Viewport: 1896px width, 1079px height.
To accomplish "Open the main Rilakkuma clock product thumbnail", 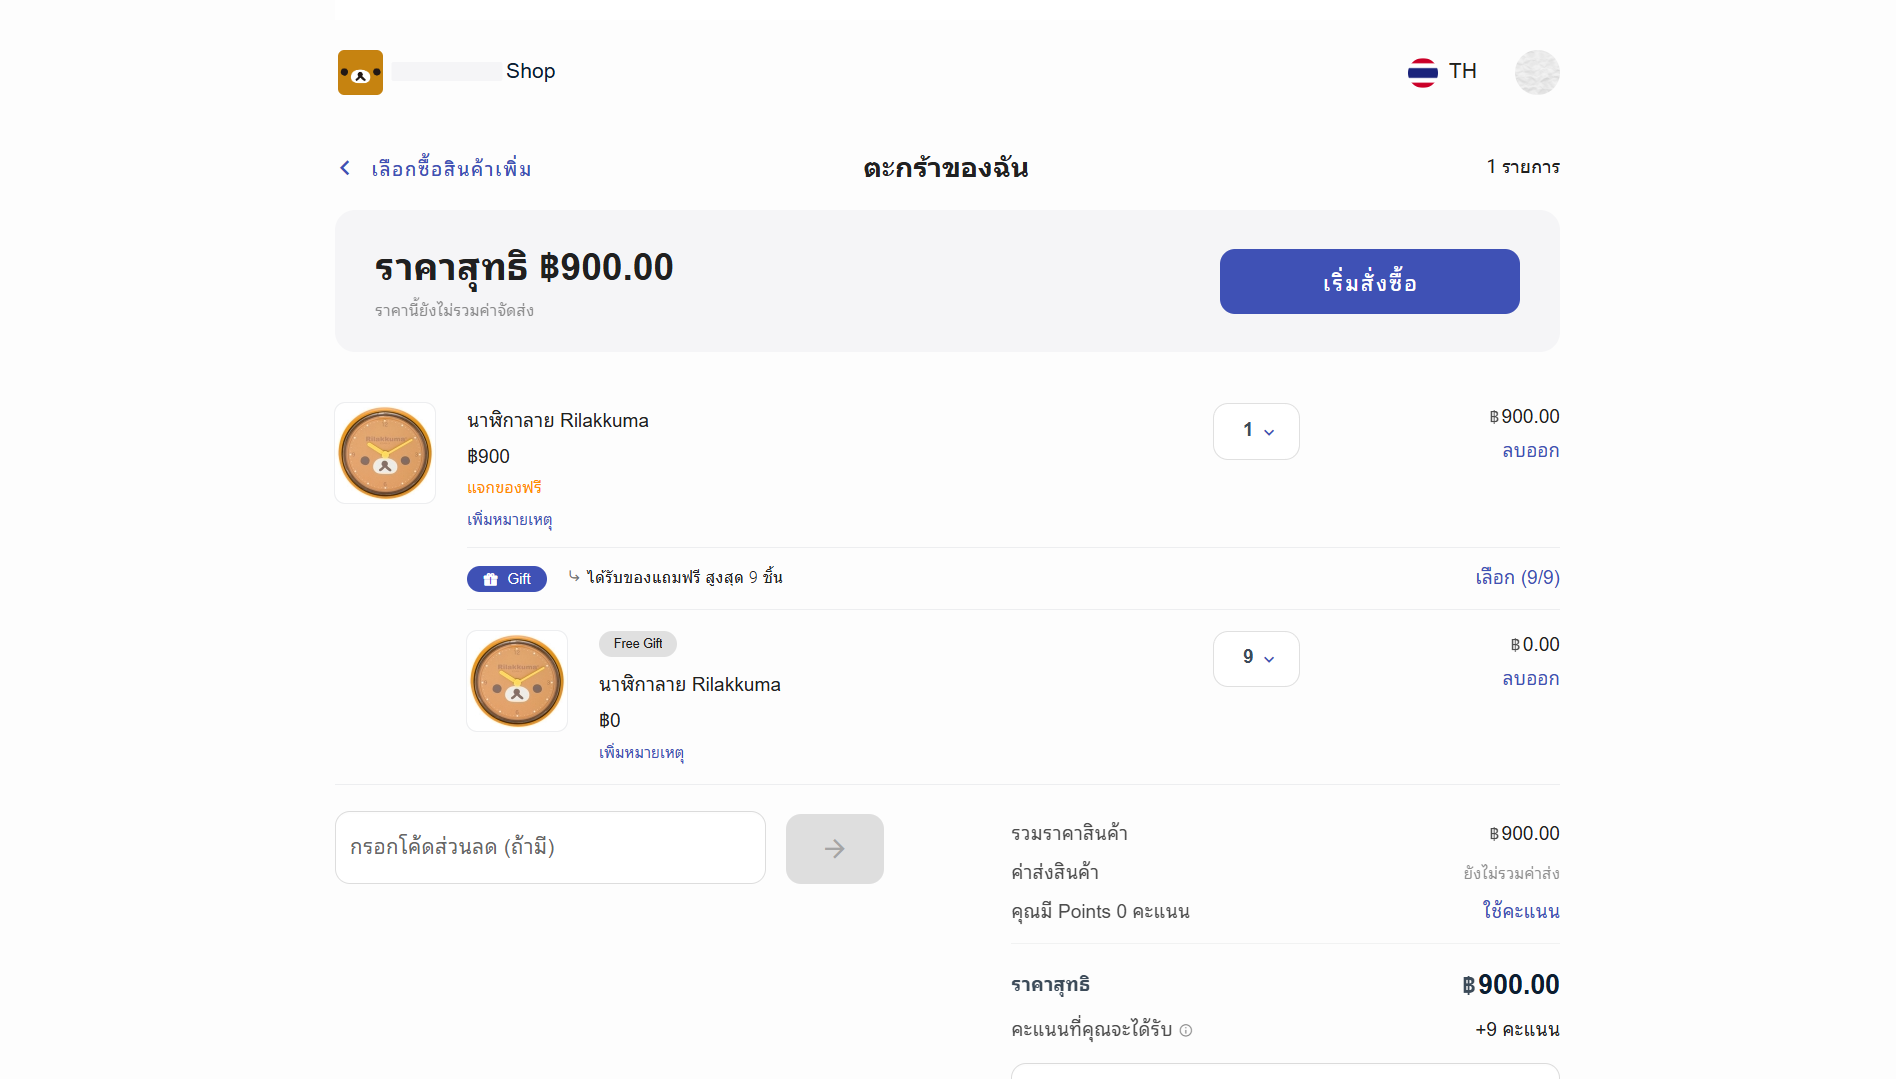I will pyautogui.click(x=385, y=453).
